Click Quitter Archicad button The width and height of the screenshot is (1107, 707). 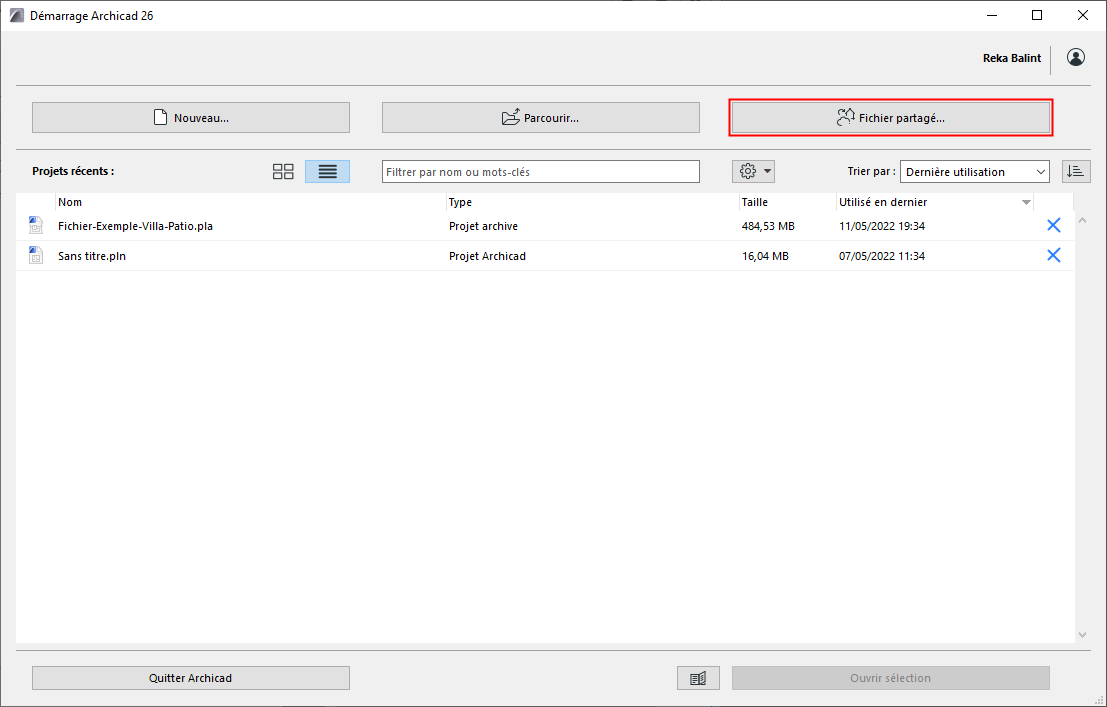click(x=191, y=678)
